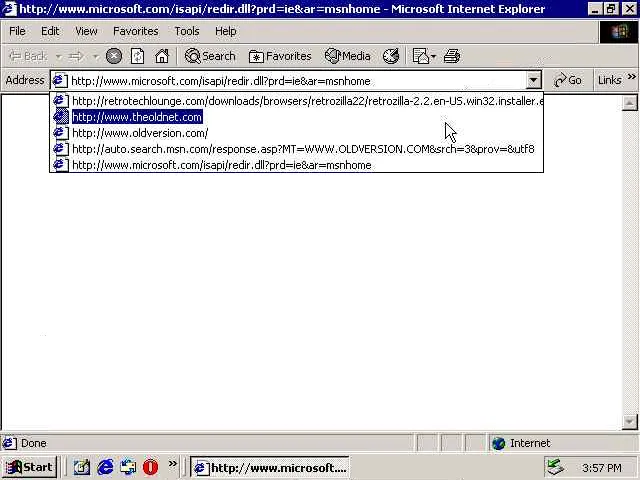640x480 pixels.
Task: Click the Mail toolbar icon
Action: coord(420,56)
